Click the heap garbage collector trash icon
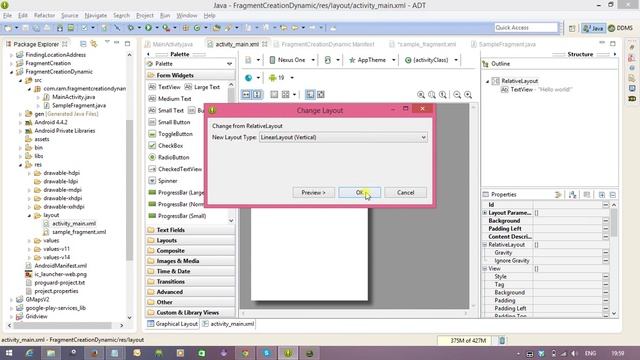 (502, 340)
